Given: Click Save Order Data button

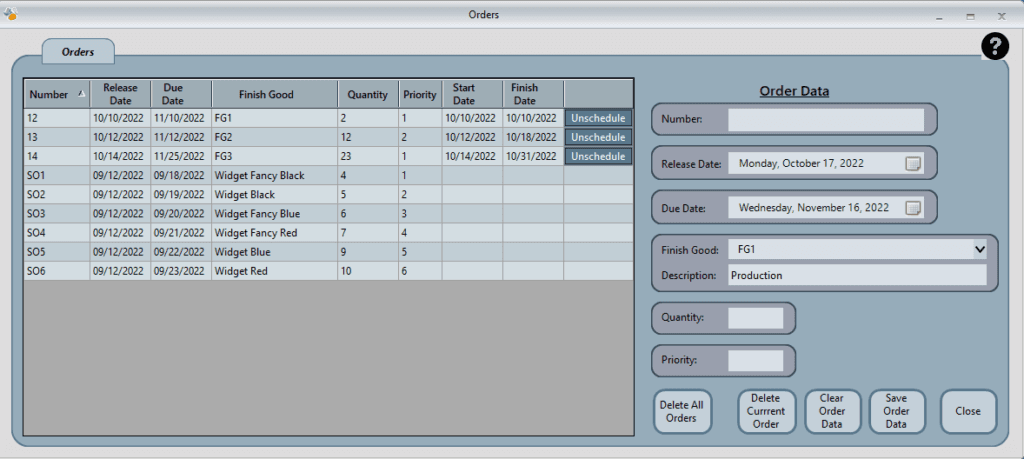Looking at the screenshot, I should pyautogui.click(x=896, y=411).
